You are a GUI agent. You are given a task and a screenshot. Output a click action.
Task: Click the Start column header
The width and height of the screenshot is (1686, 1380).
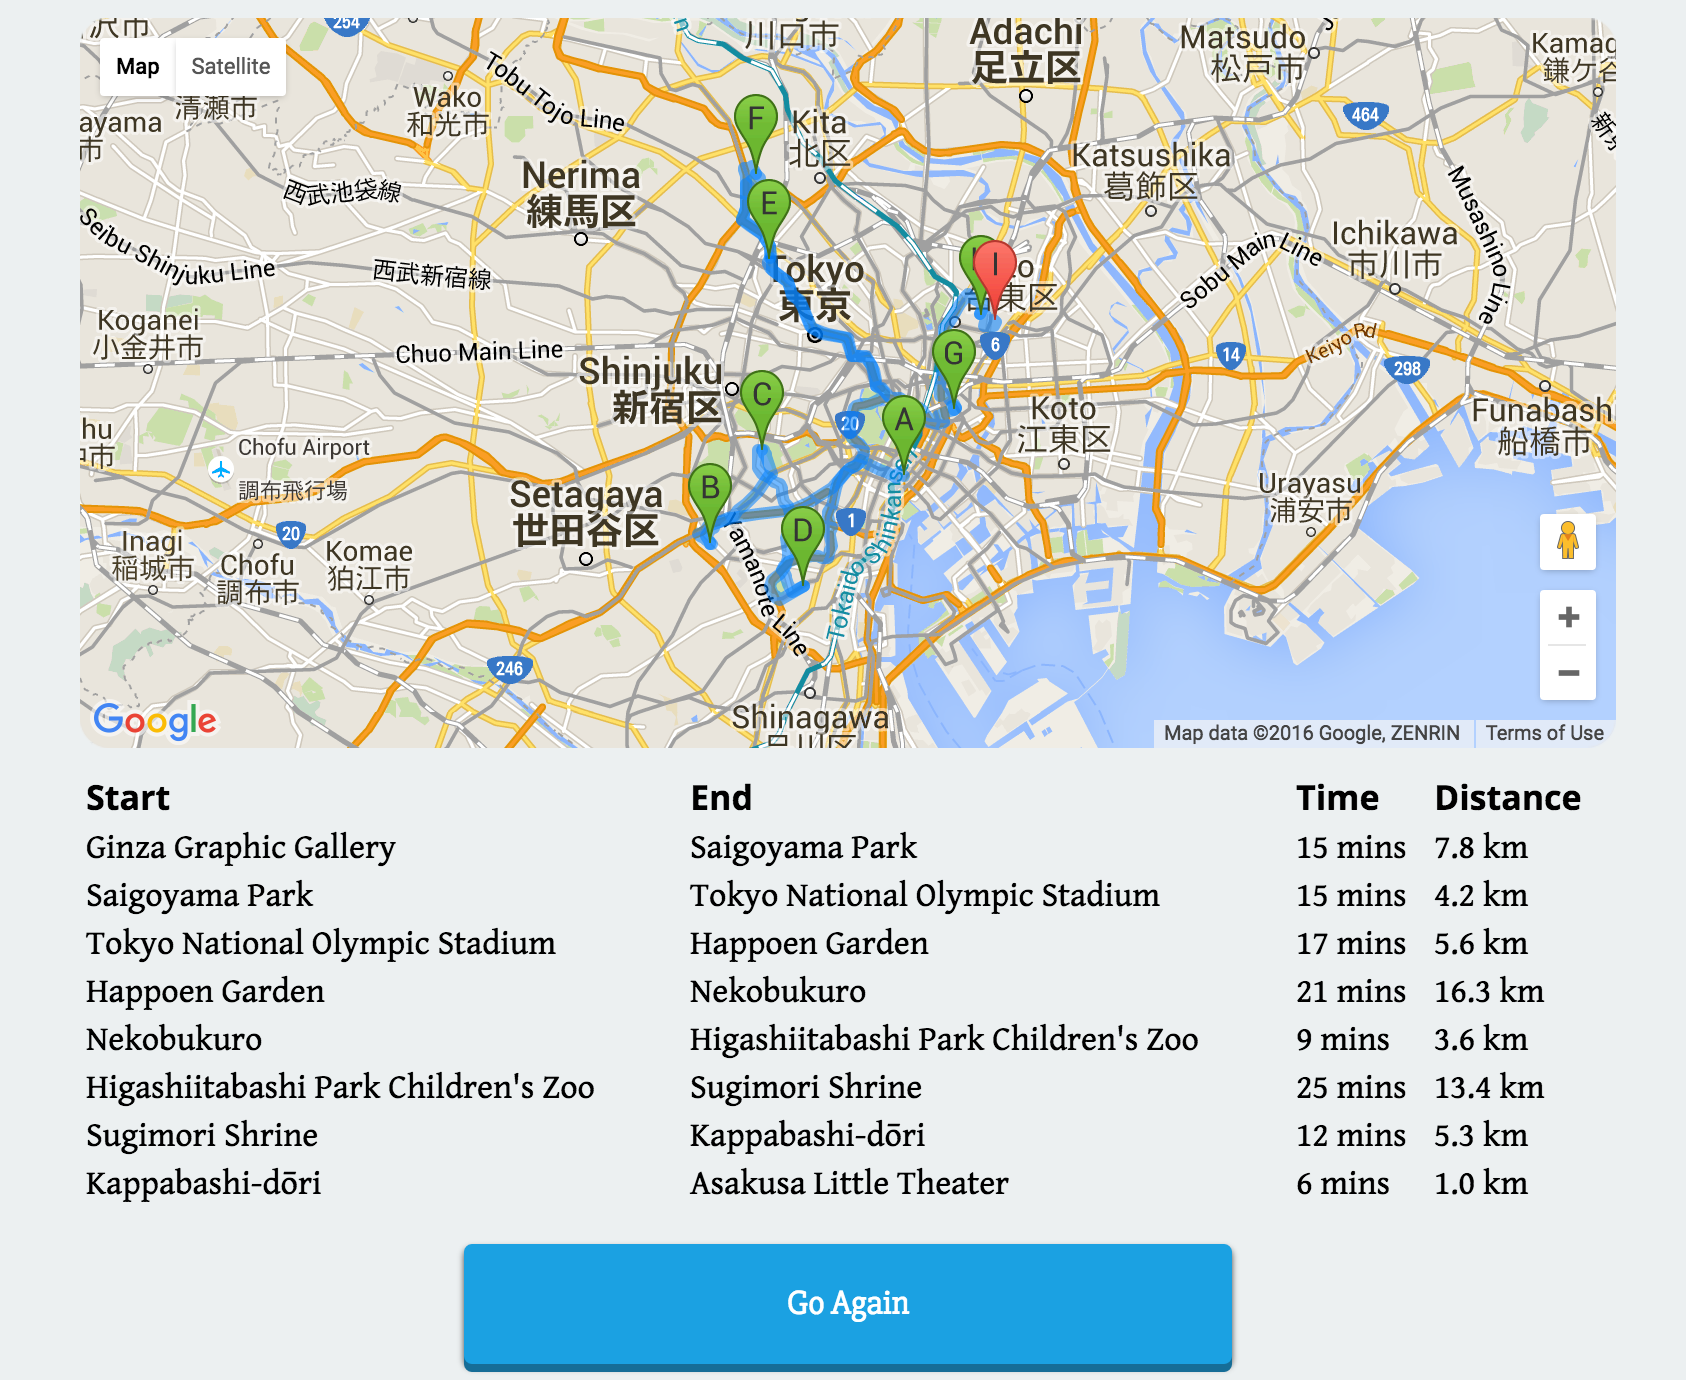coord(128,798)
